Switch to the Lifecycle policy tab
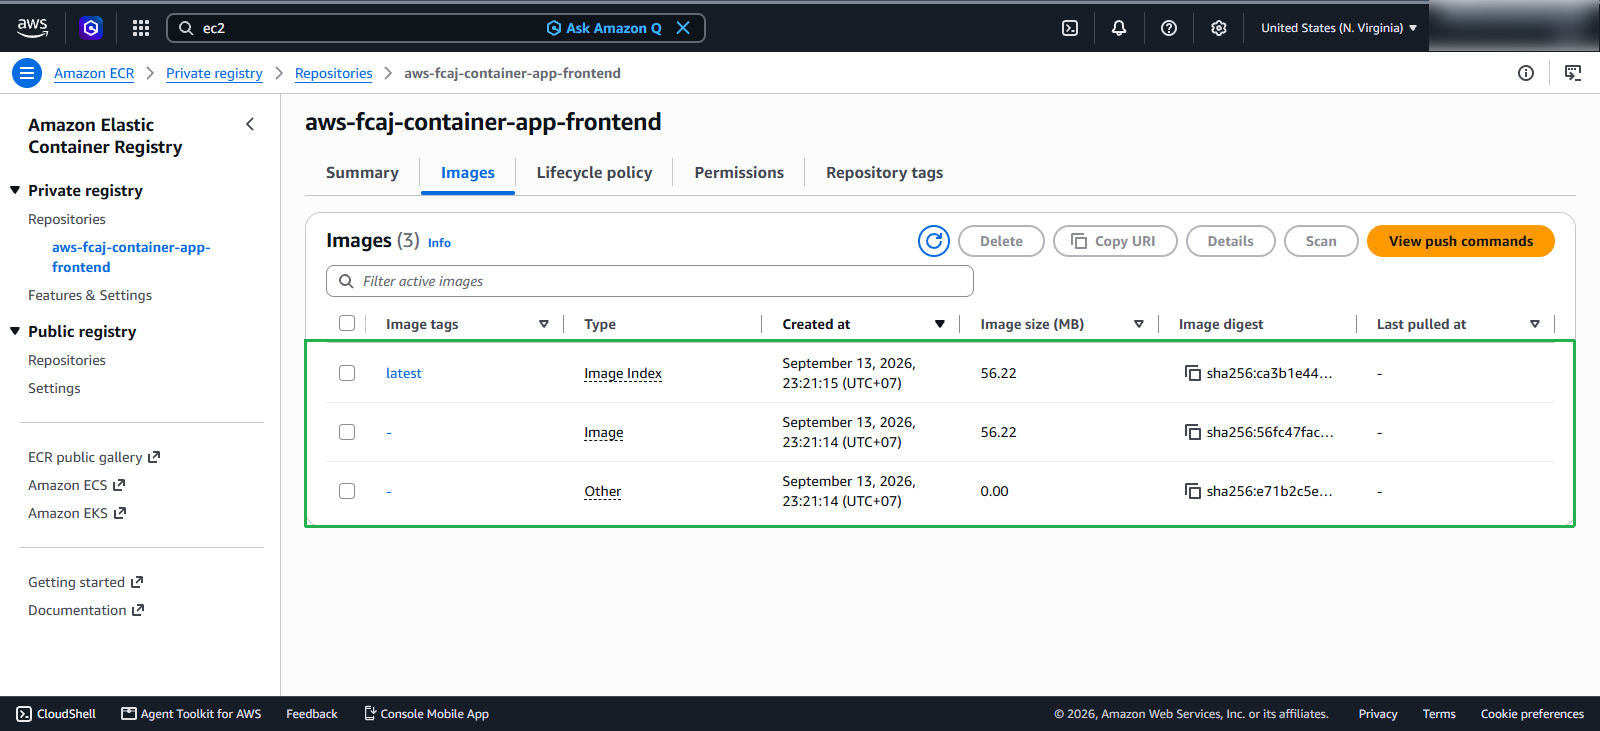Screen dimensions: 1600x731 pos(594,173)
